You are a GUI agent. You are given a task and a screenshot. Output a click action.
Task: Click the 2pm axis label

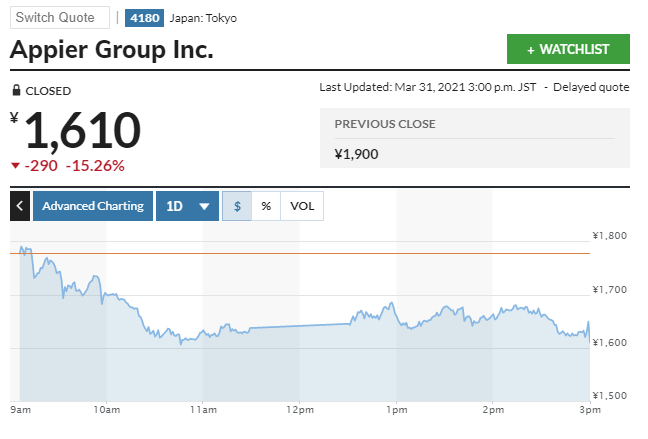click(x=493, y=410)
